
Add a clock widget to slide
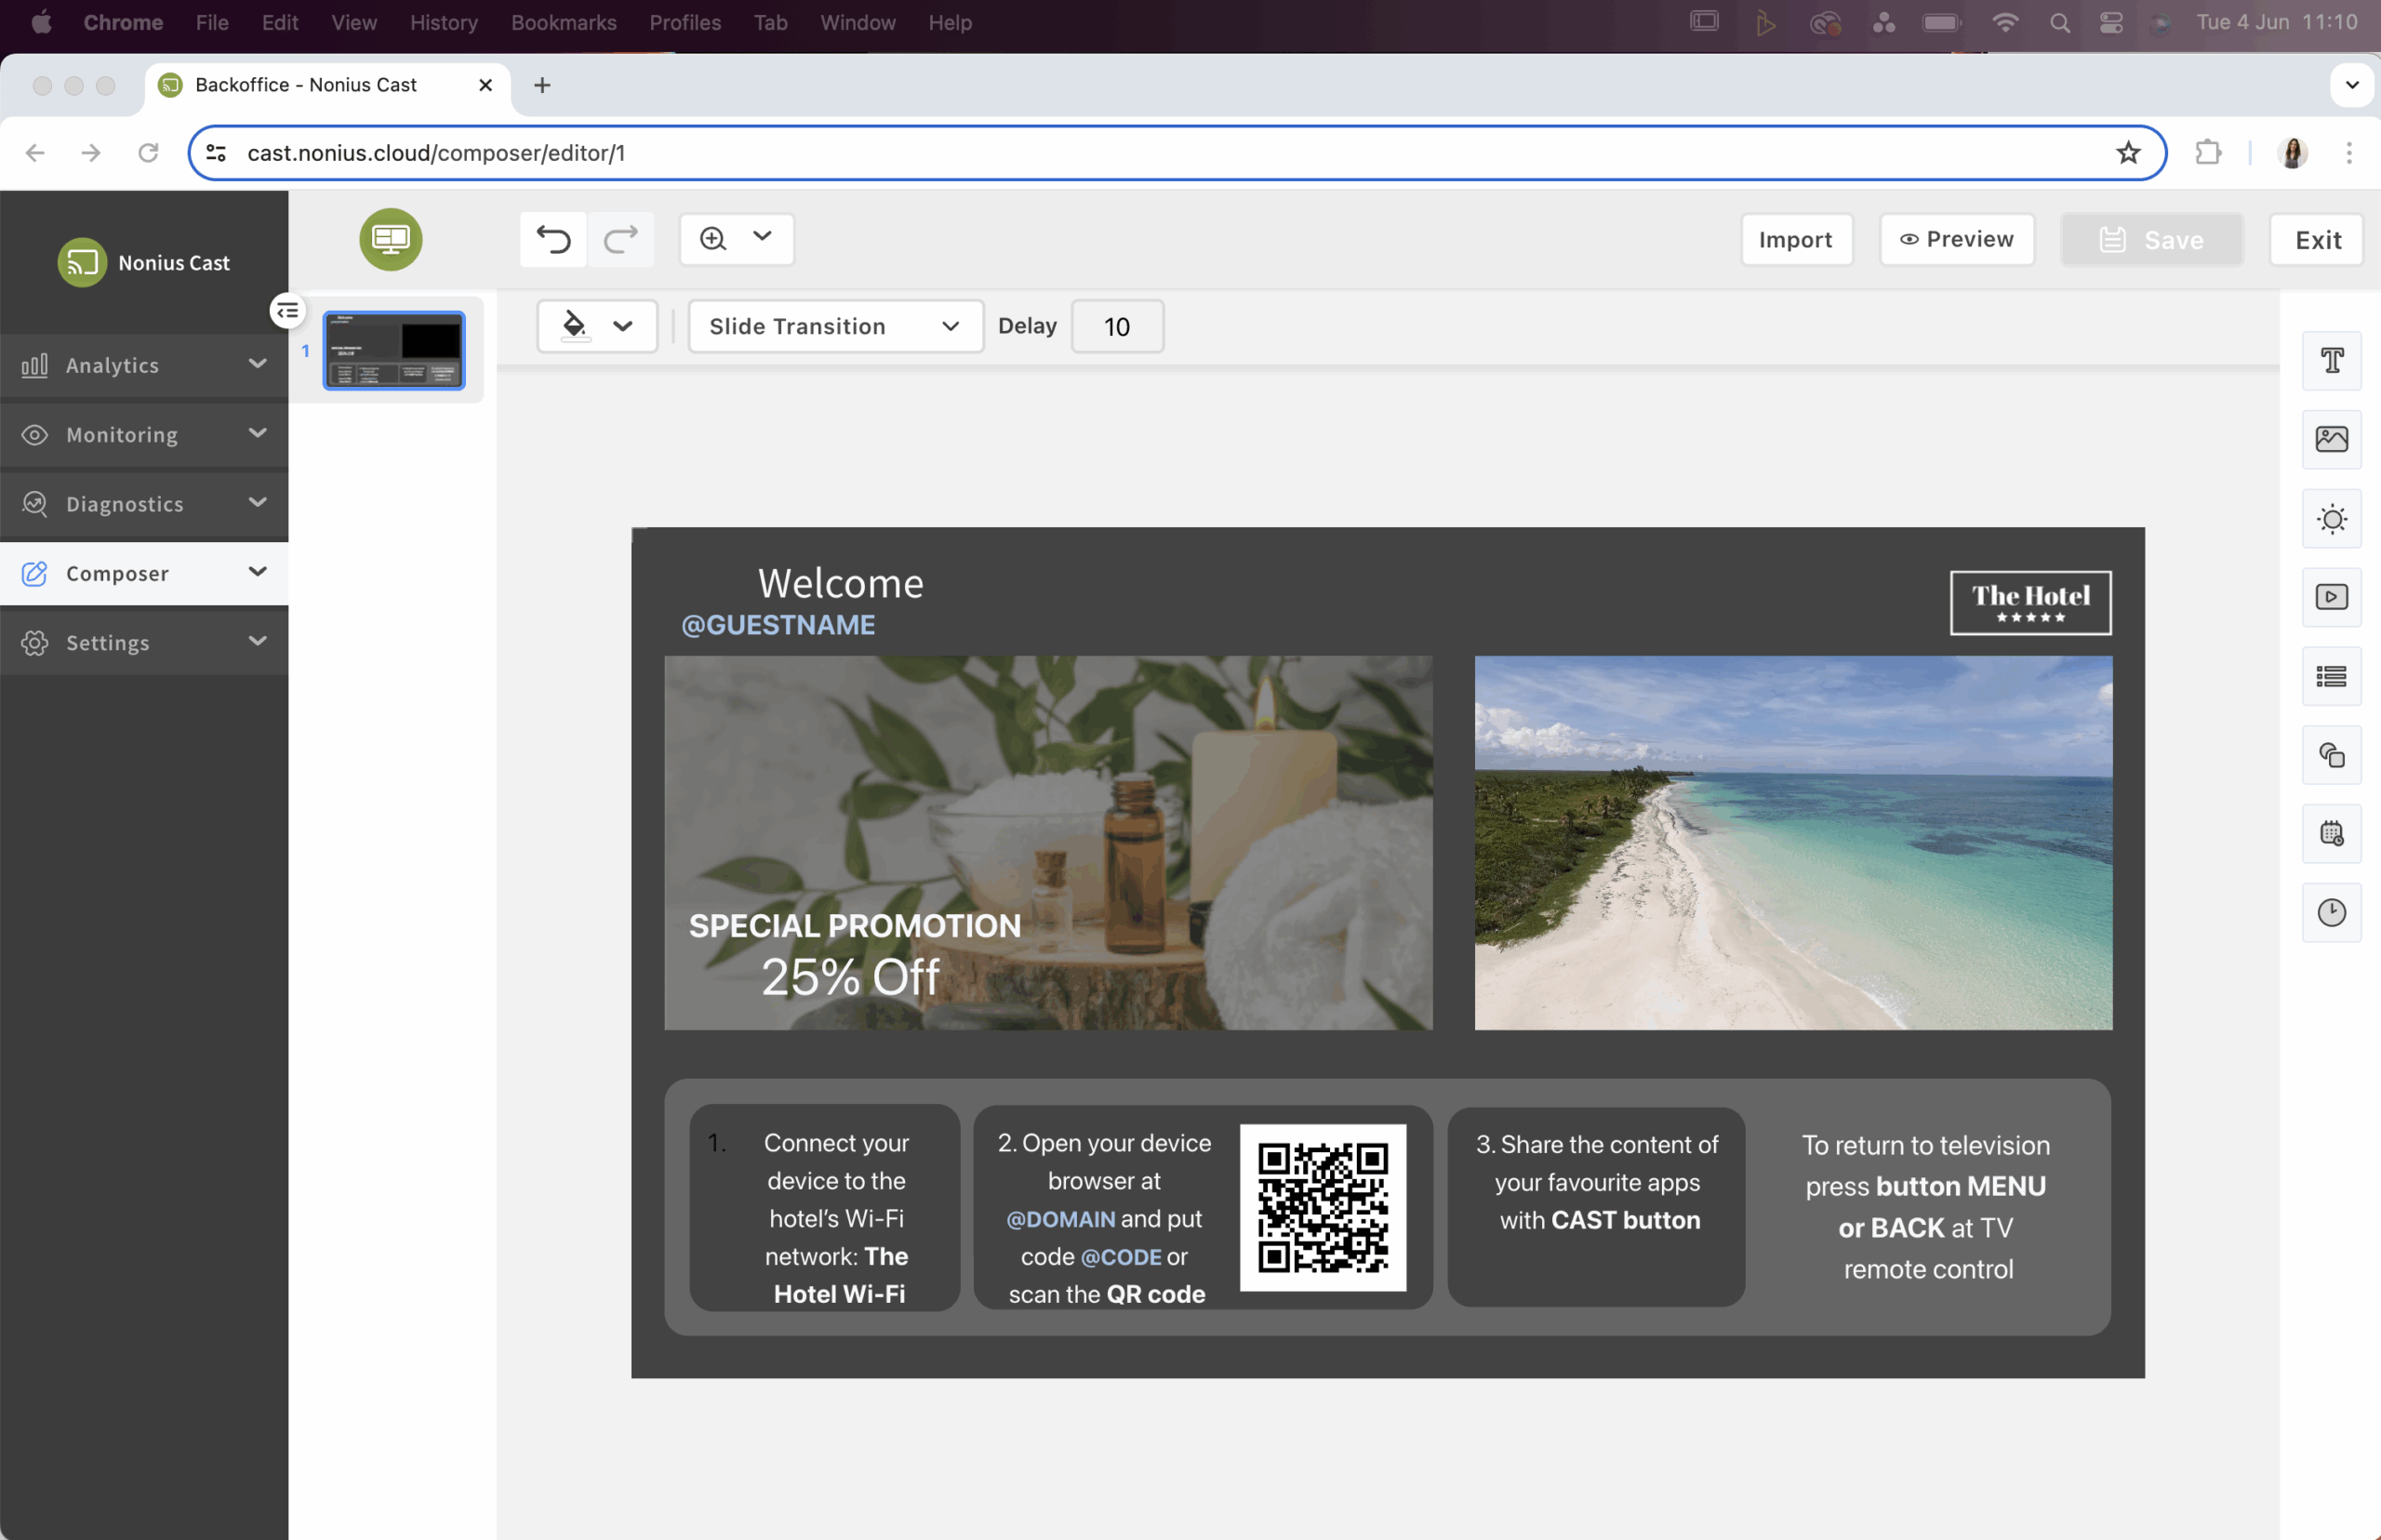tap(2331, 912)
